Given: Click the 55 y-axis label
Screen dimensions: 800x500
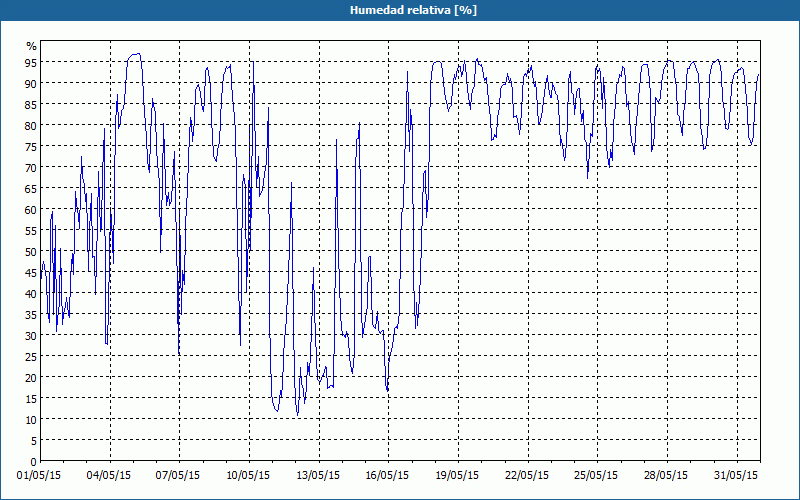Looking at the screenshot, I should tap(31, 230).
